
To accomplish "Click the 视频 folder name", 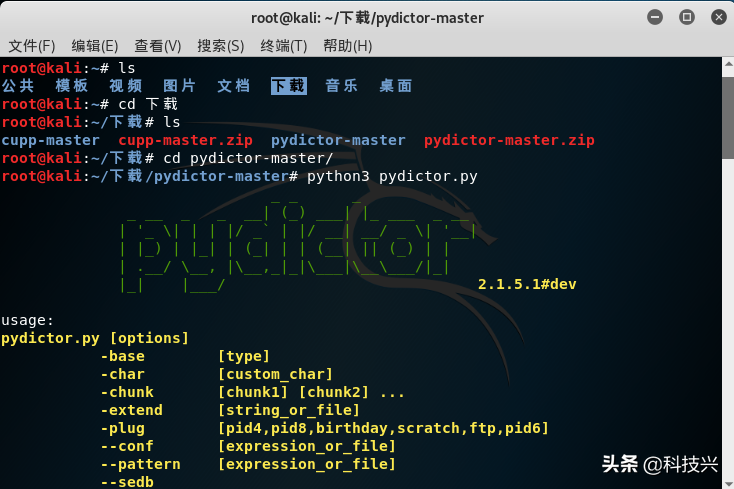I will (125, 86).
